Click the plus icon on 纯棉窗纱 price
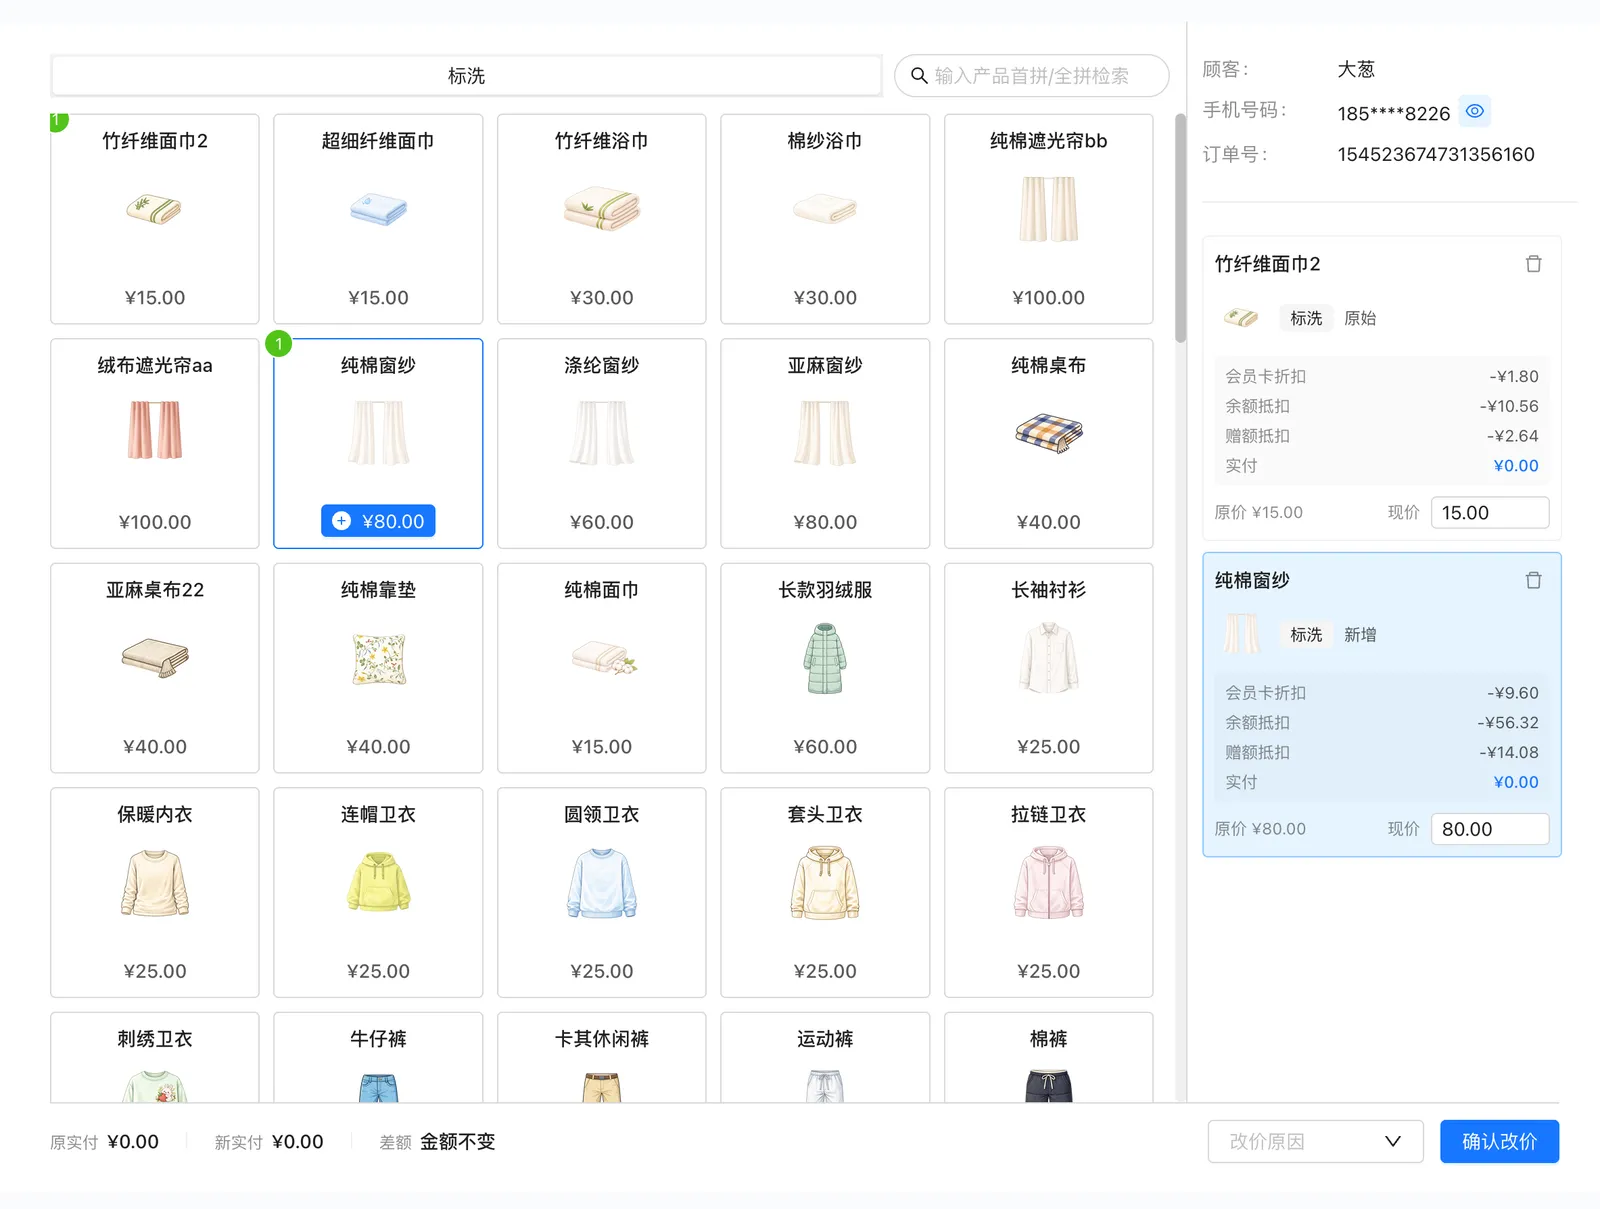The image size is (1600, 1209). [x=342, y=521]
